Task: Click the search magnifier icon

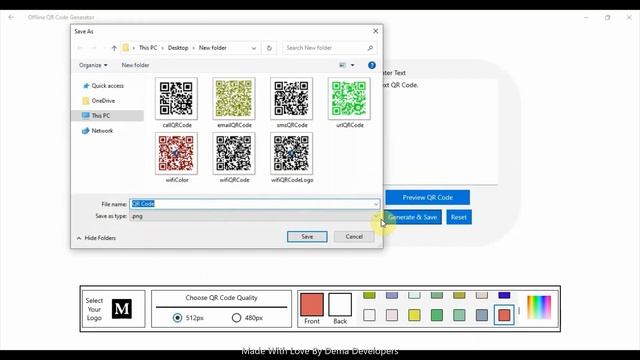Action: (x=370, y=48)
